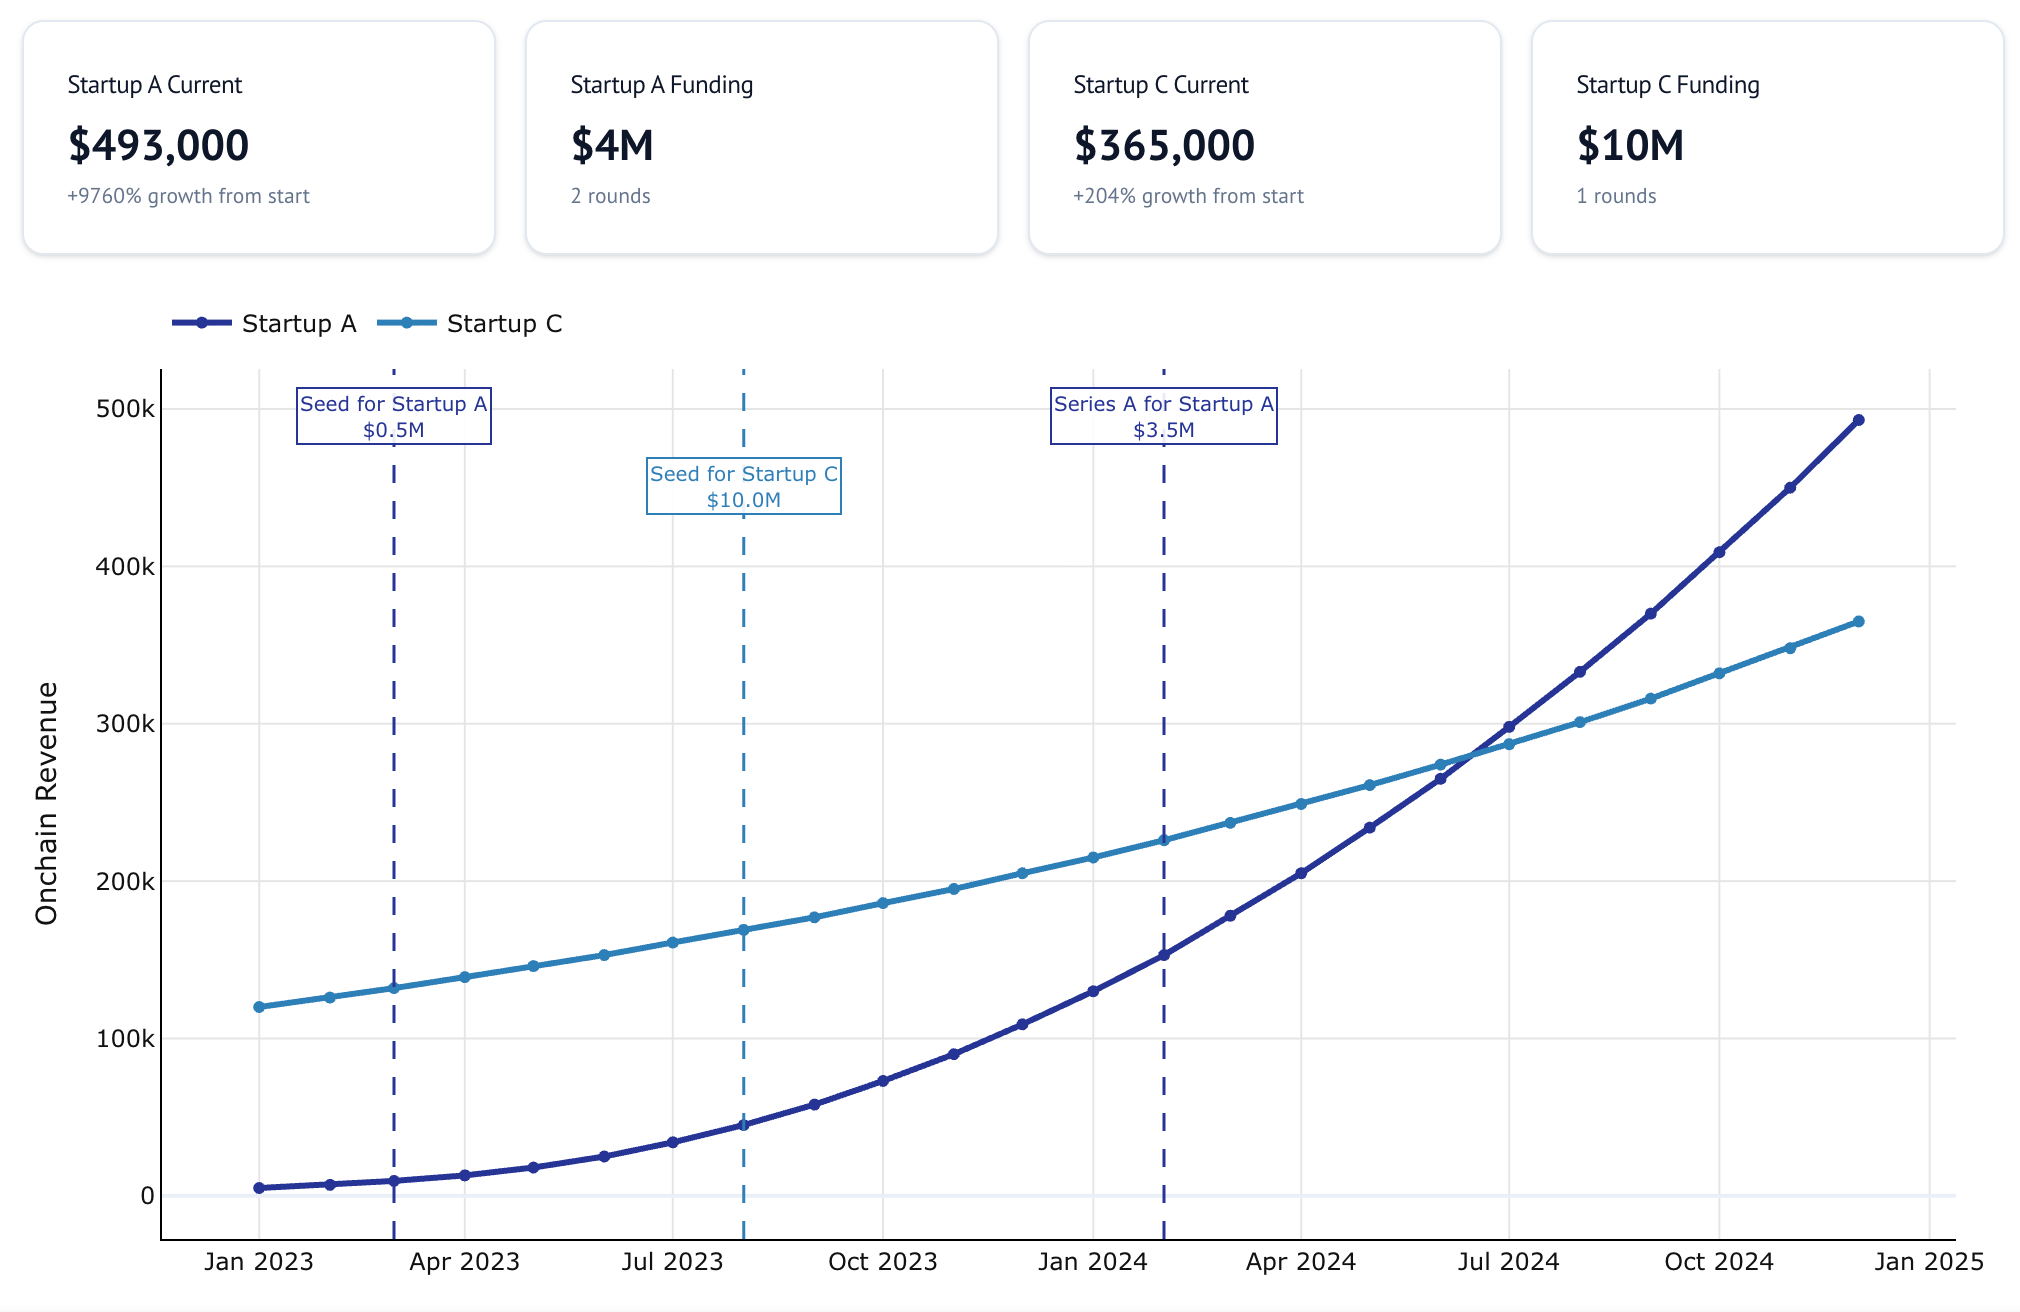Click the Jan 2025 axis label
This screenshot has width=2020, height=1312.
[1928, 1262]
